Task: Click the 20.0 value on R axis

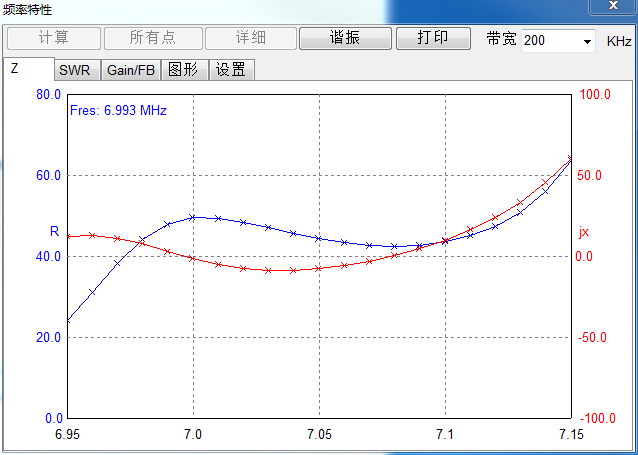Action: pos(48,337)
